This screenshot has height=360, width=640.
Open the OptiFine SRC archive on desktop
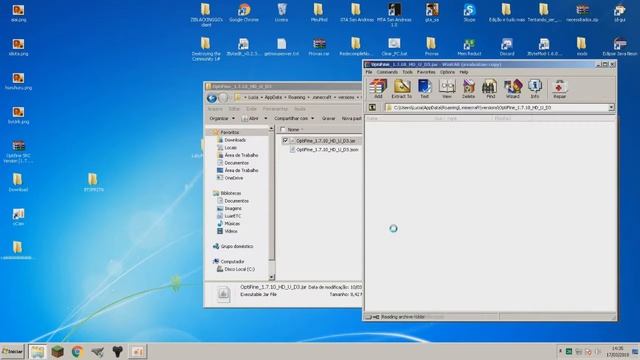(x=18, y=151)
